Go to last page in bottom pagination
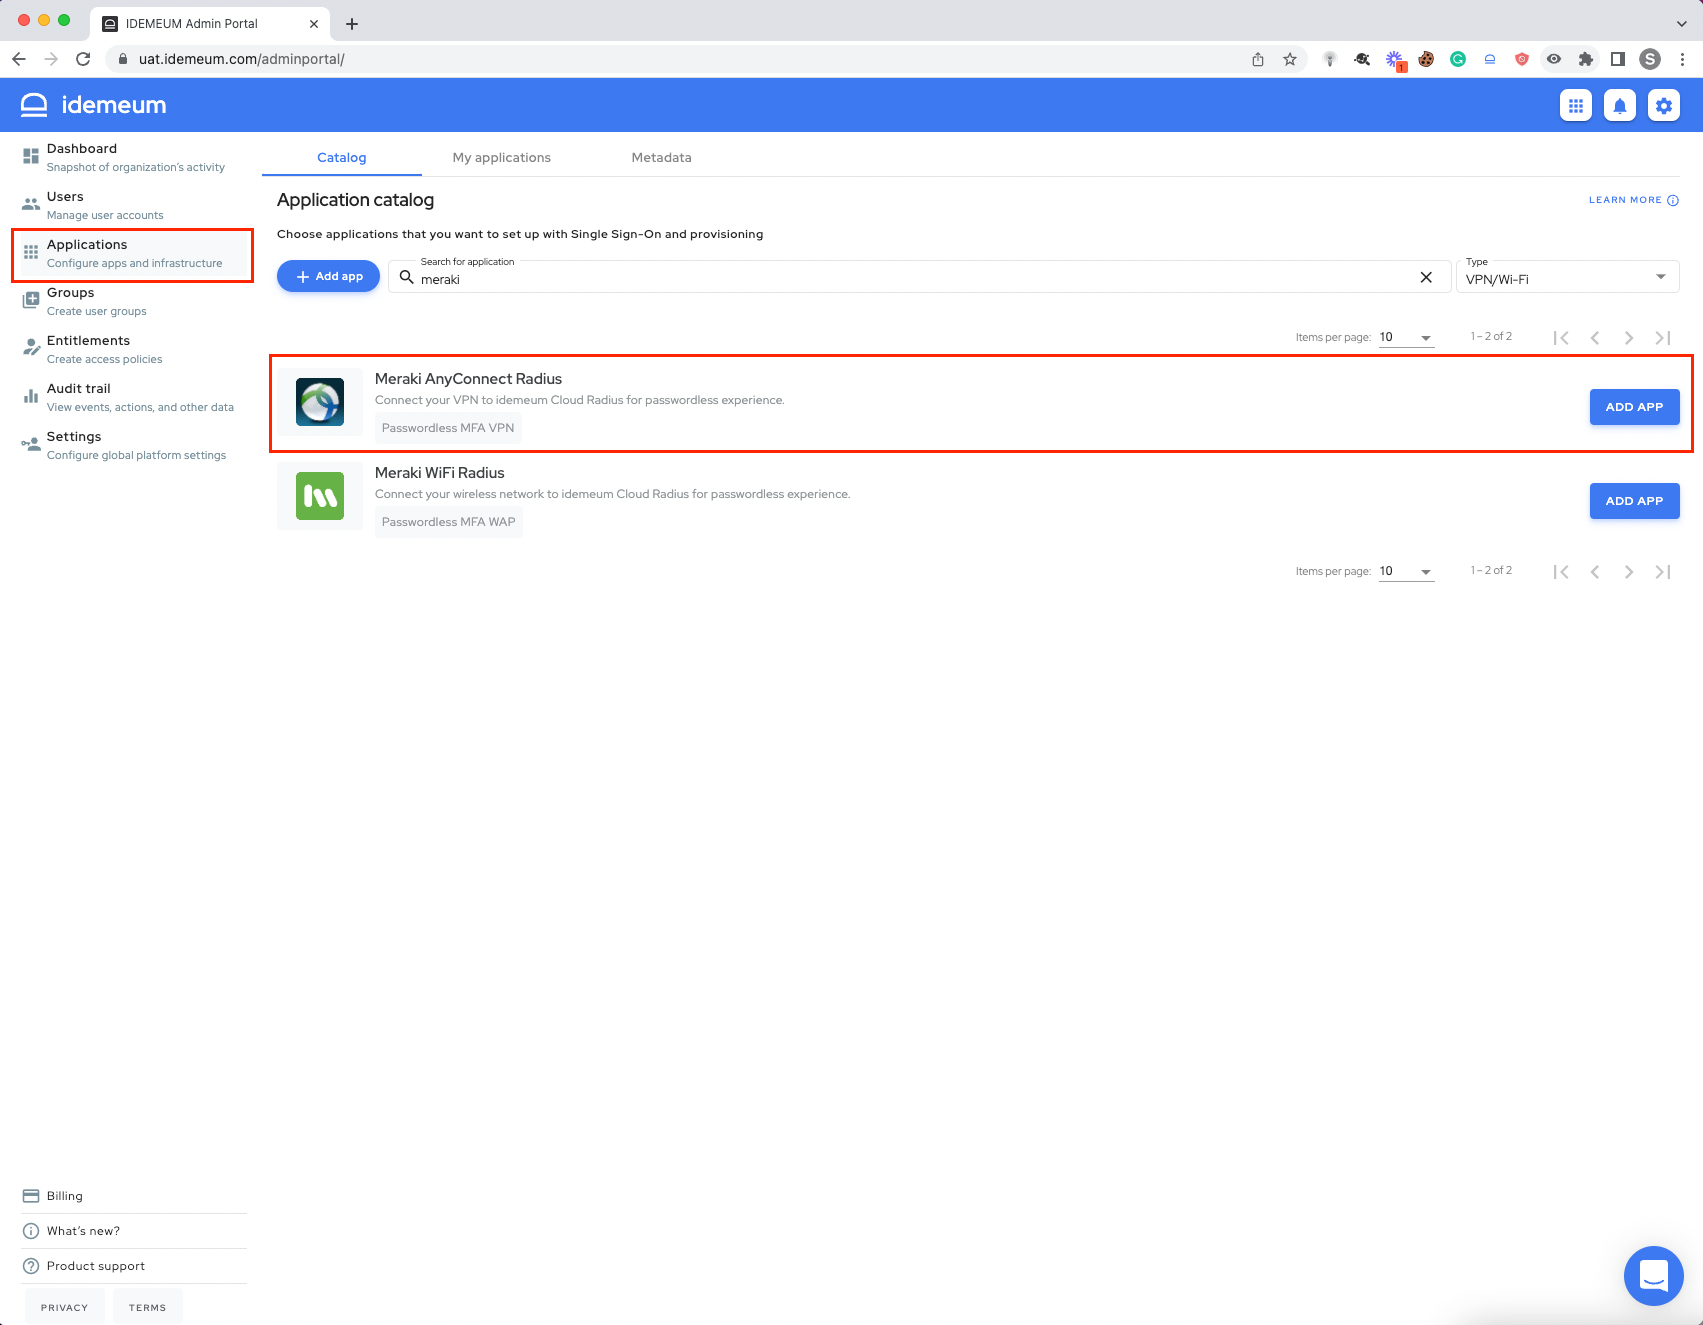The image size is (1703, 1325). click(x=1663, y=572)
